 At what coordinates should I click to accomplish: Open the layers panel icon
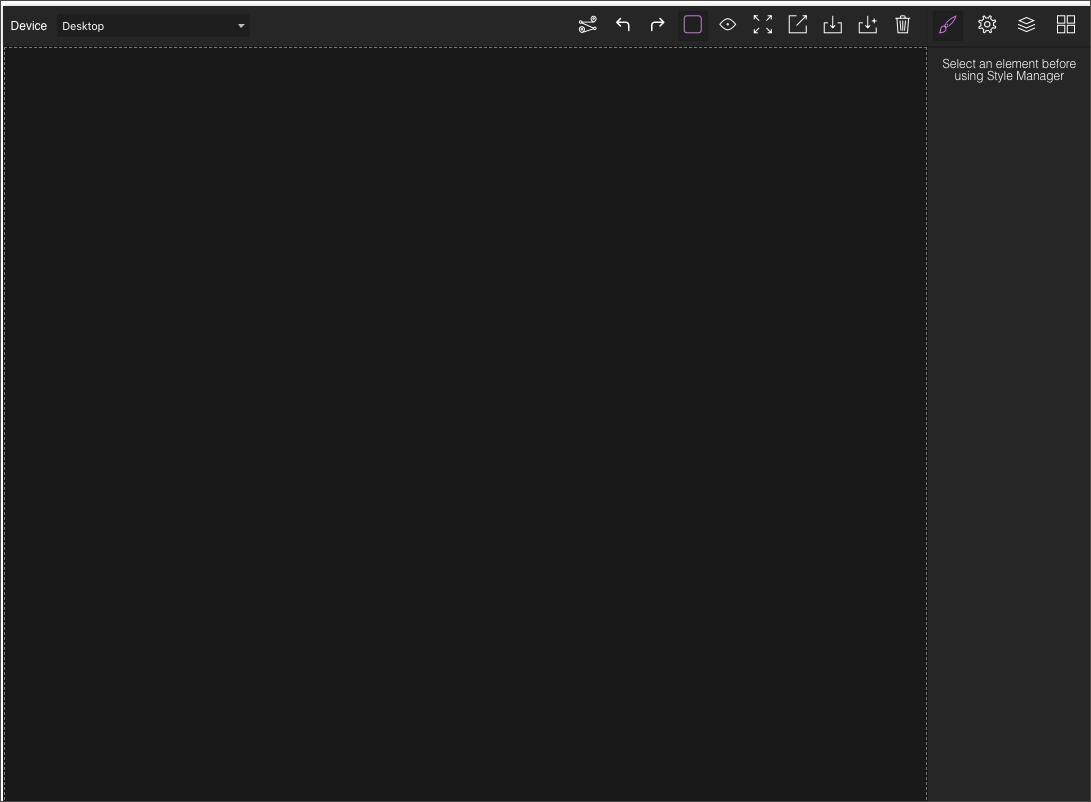1026,25
